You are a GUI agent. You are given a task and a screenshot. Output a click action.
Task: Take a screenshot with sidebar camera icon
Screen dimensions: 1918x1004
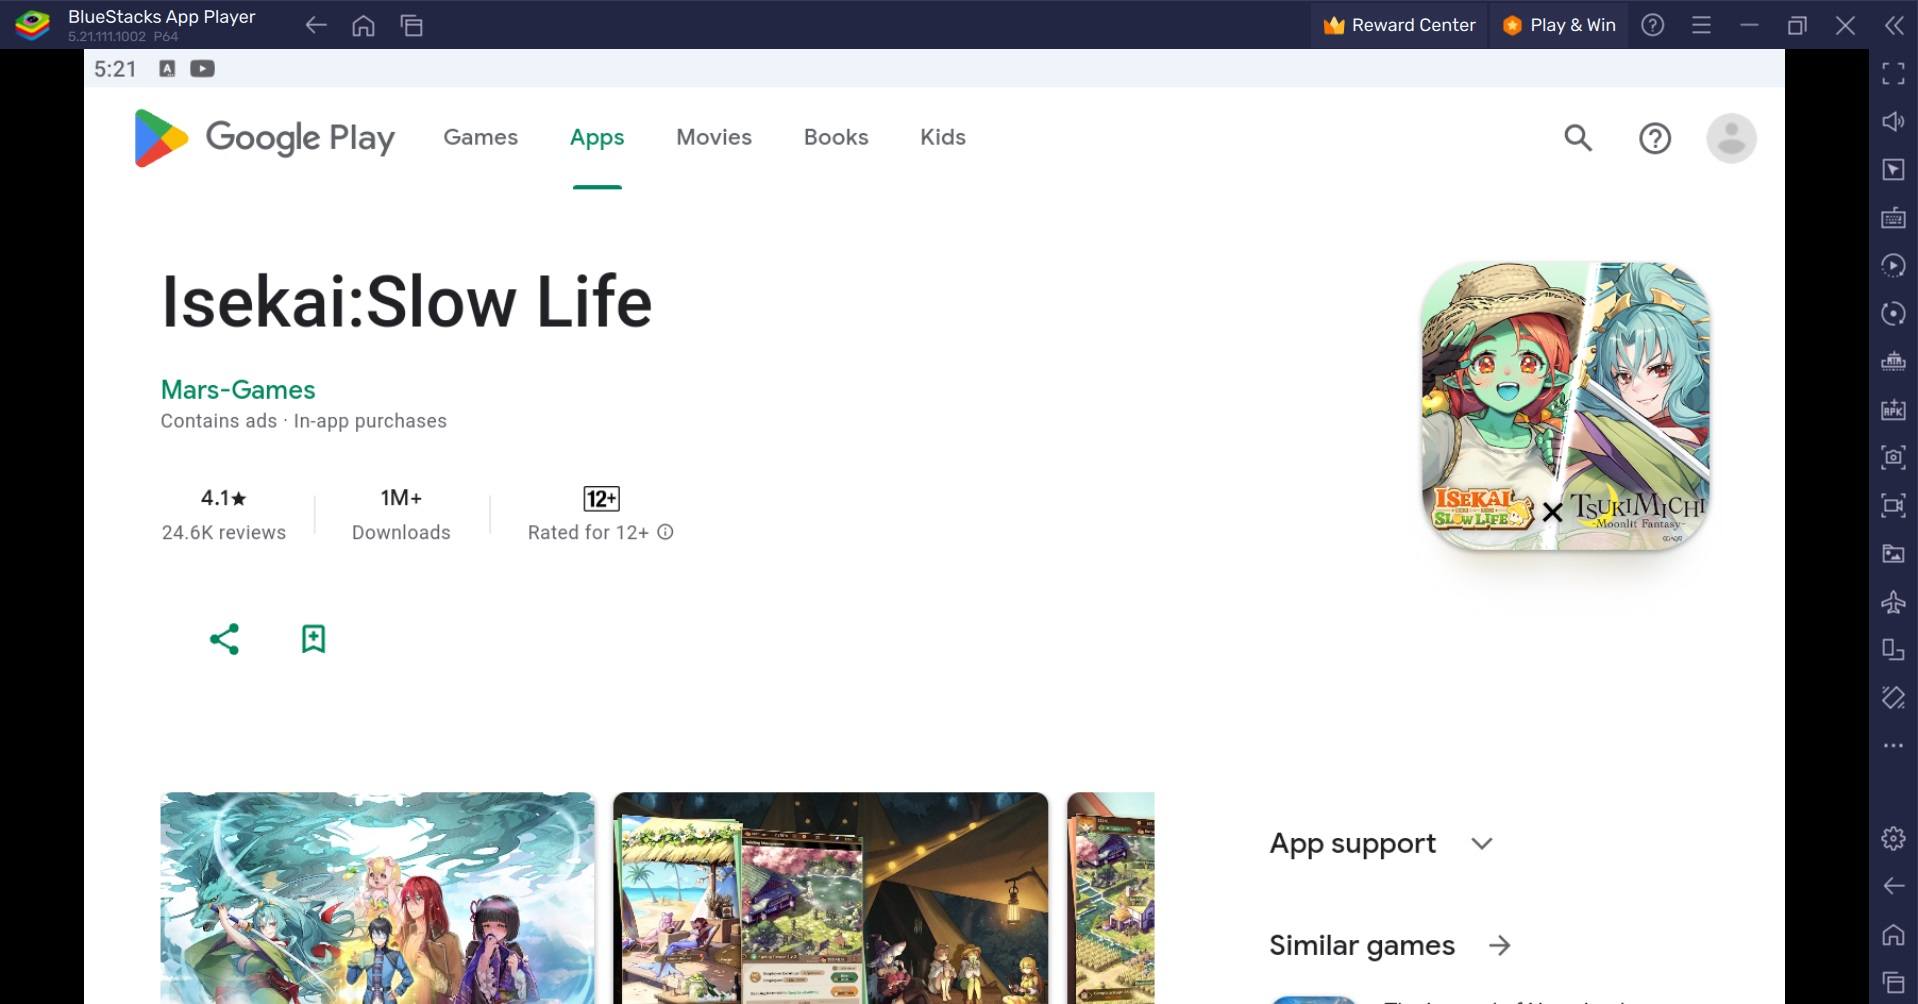click(x=1893, y=457)
